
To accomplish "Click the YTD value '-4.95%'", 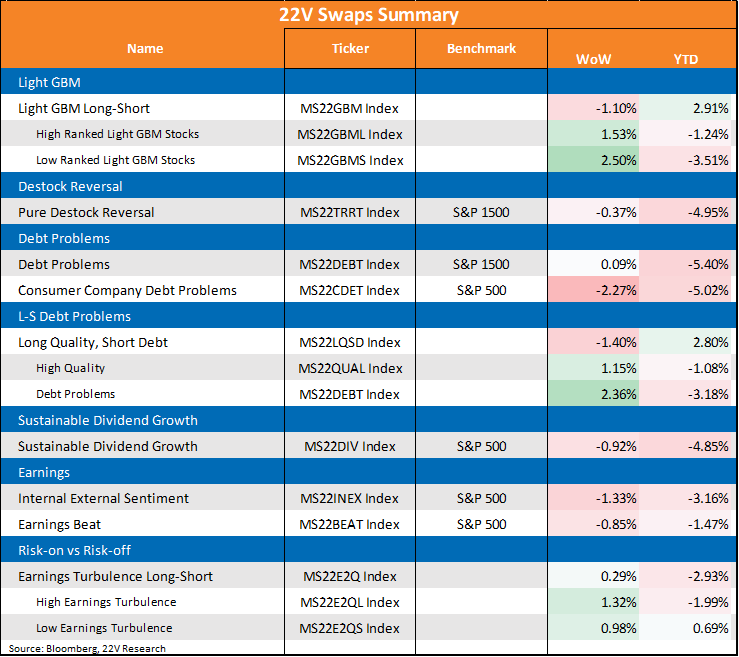I will [708, 213].
